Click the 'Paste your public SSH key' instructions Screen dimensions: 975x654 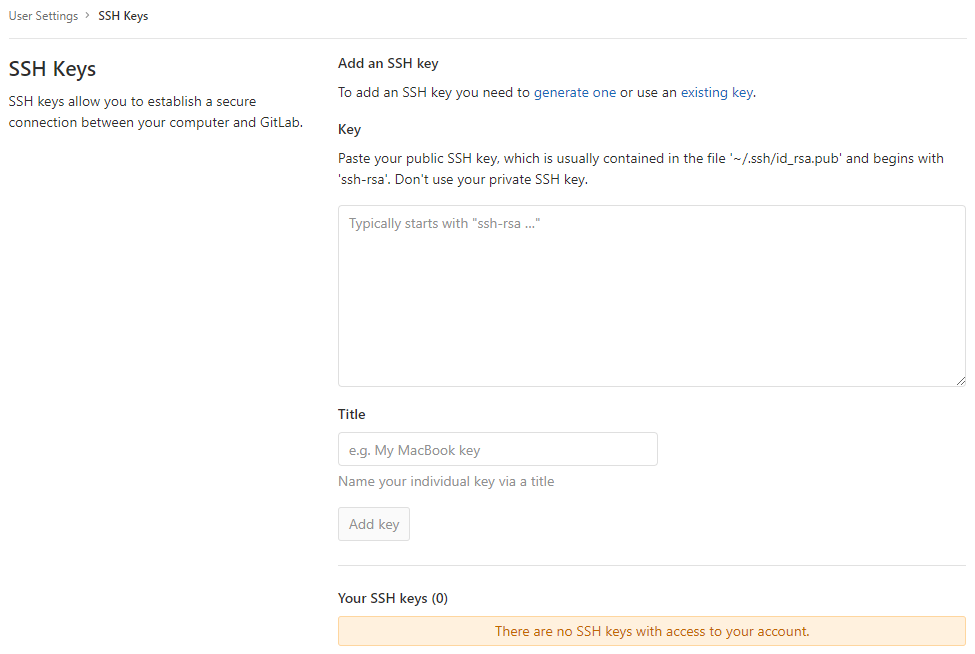tap(641, 169)
